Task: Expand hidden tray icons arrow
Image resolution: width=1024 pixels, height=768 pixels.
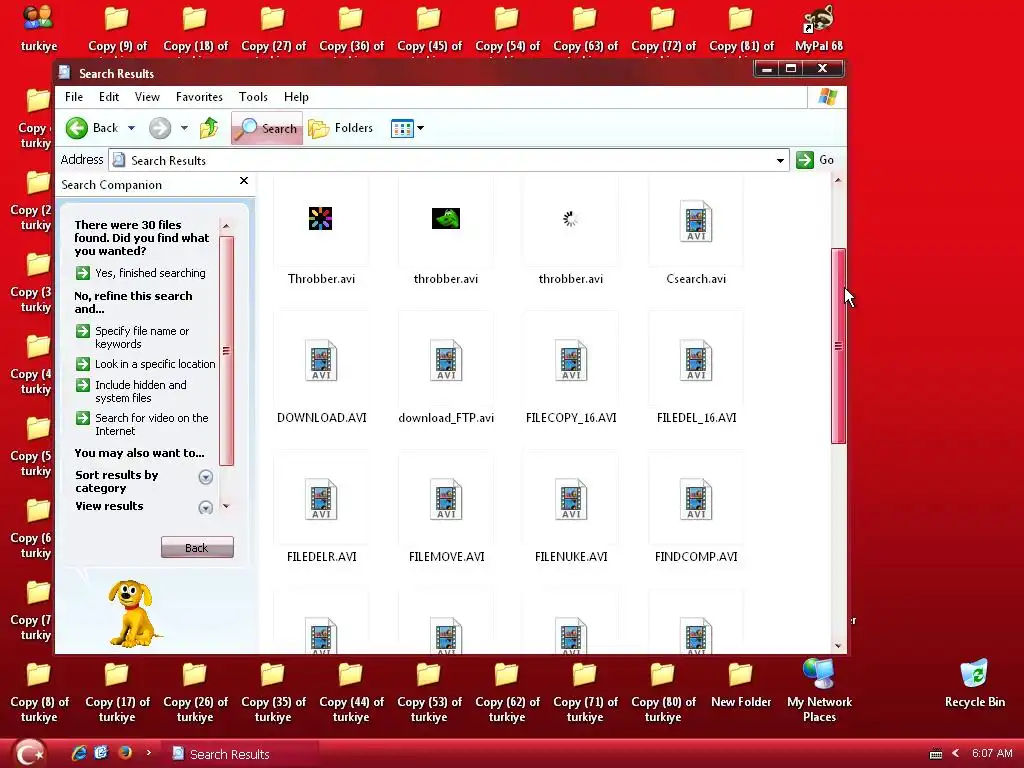Action: (955, 753)
